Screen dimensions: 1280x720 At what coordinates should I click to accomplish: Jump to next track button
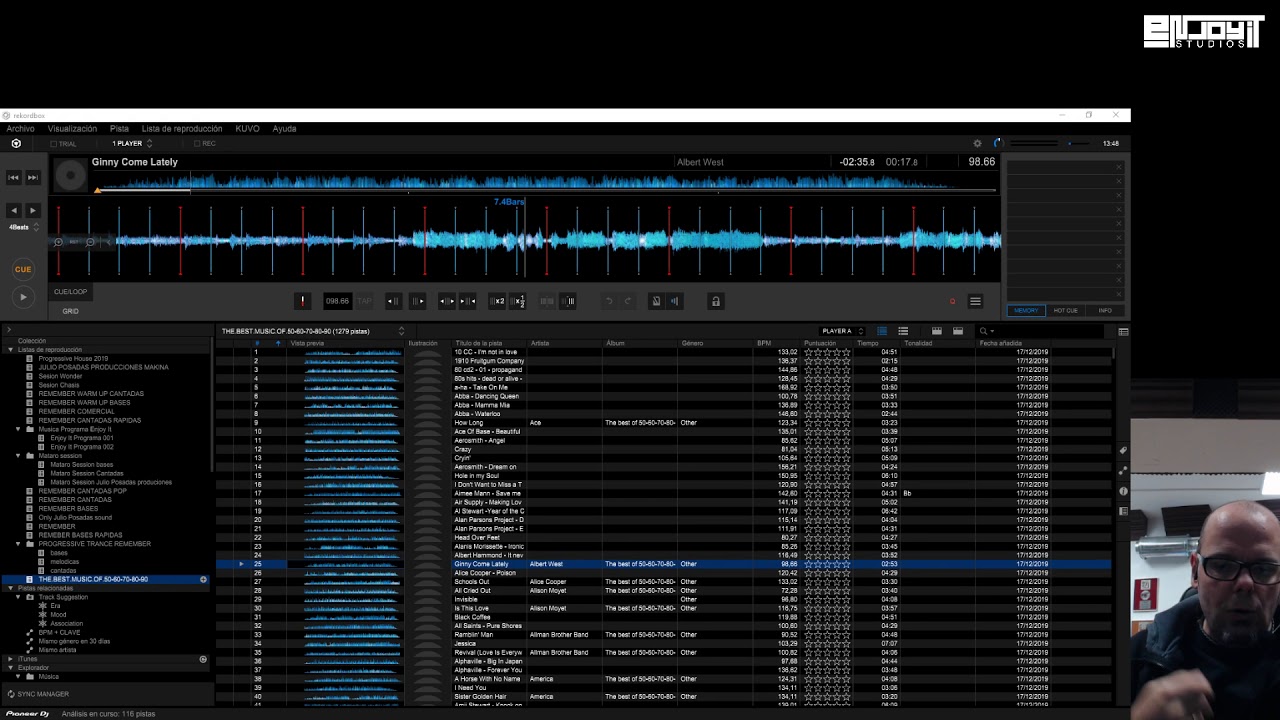(x=32, y=177)
